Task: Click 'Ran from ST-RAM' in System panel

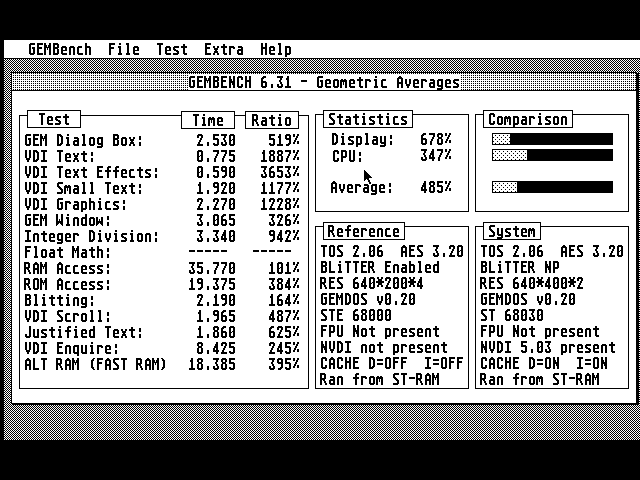Action: coord(540,379)
